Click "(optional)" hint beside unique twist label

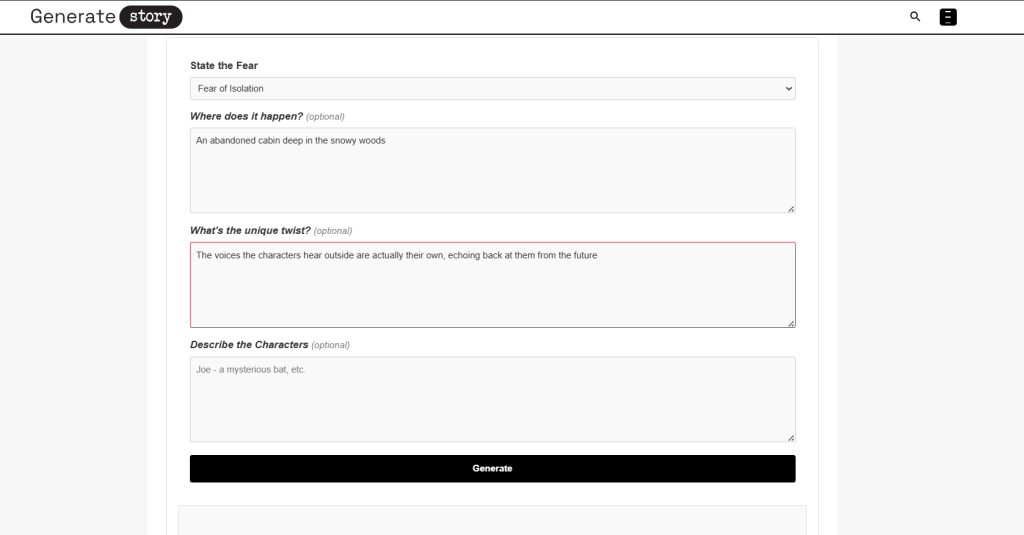(333, 231)
